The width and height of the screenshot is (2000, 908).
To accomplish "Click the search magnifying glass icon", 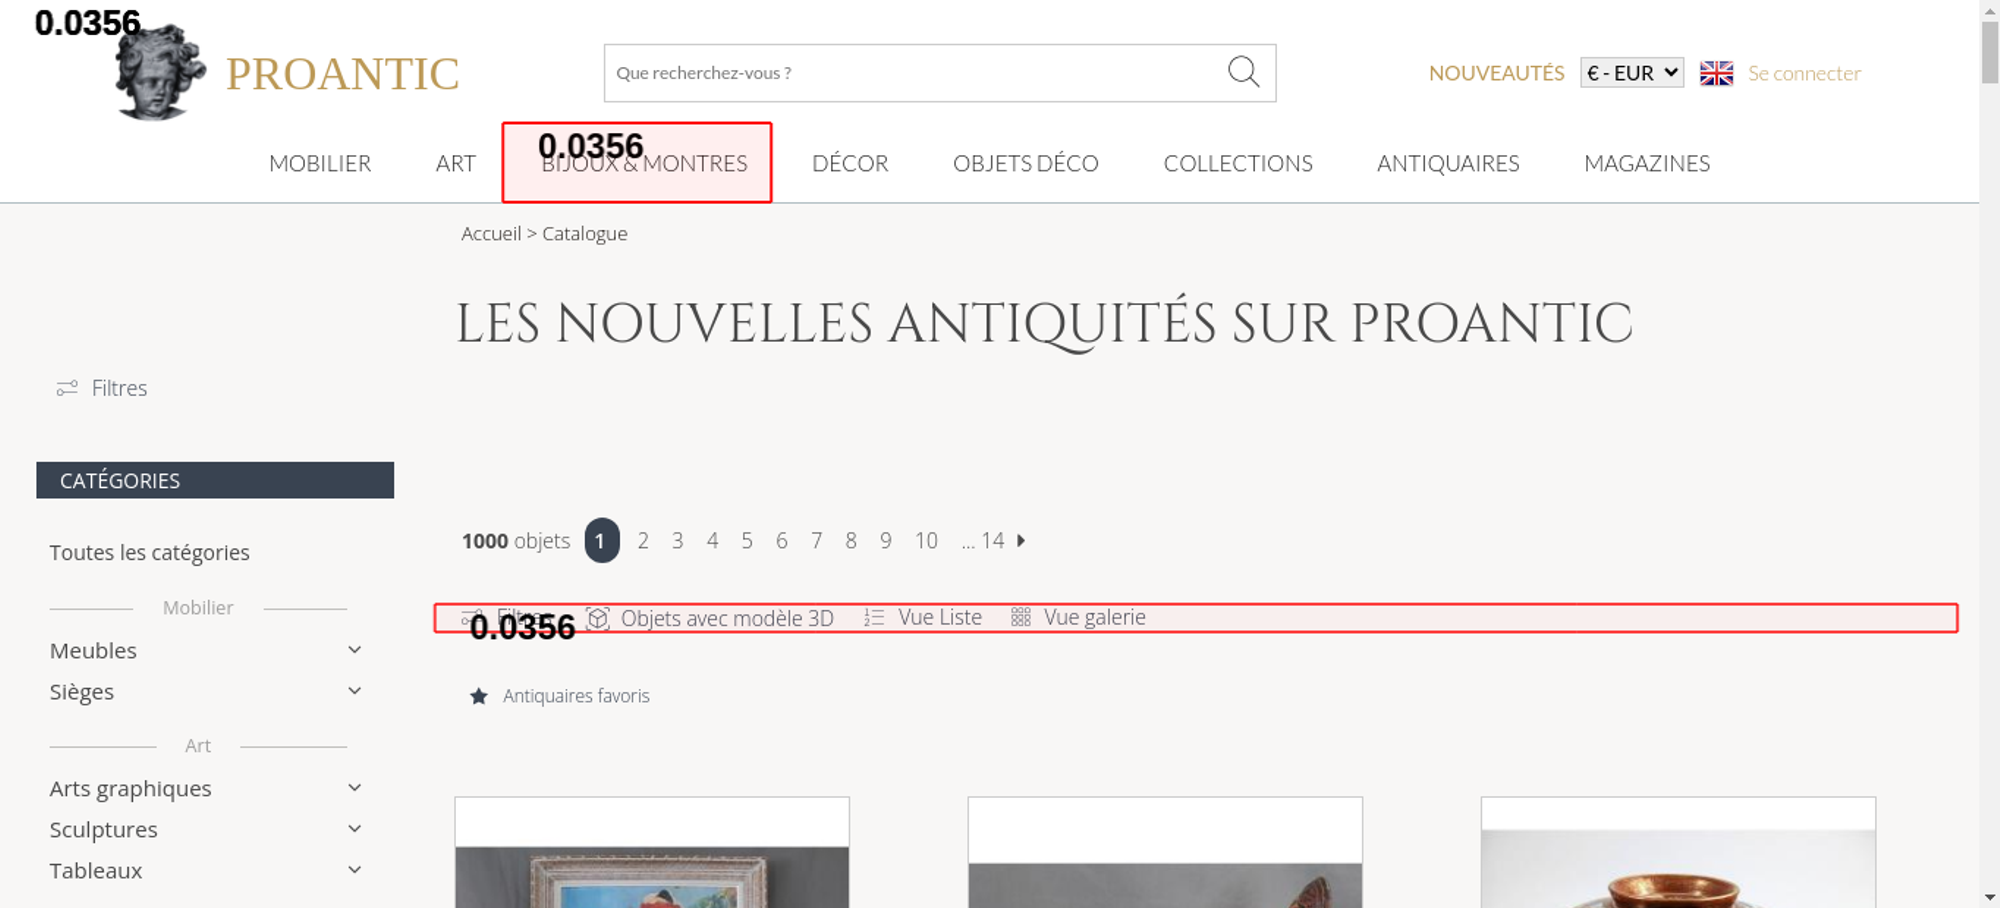I will click(x=1243, y=72).
